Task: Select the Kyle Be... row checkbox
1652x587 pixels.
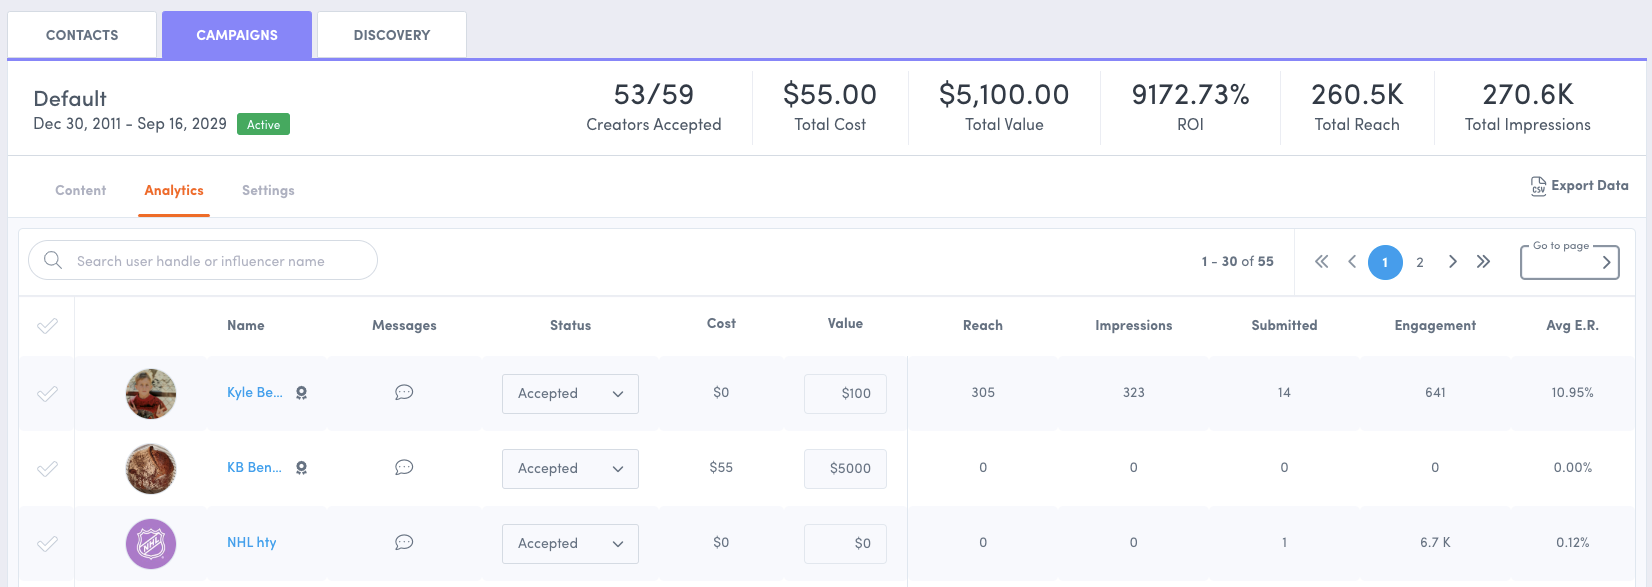Action: coord(47,394)
